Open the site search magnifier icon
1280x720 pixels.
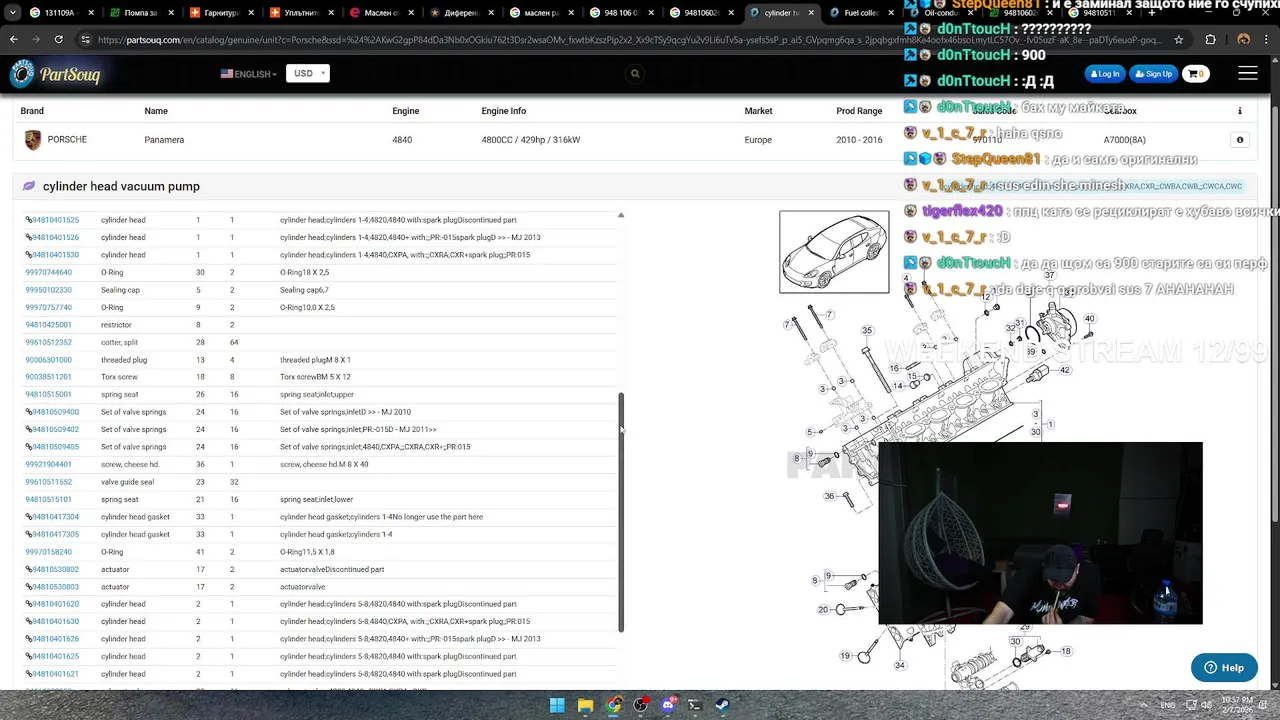(x=635, y=74)
